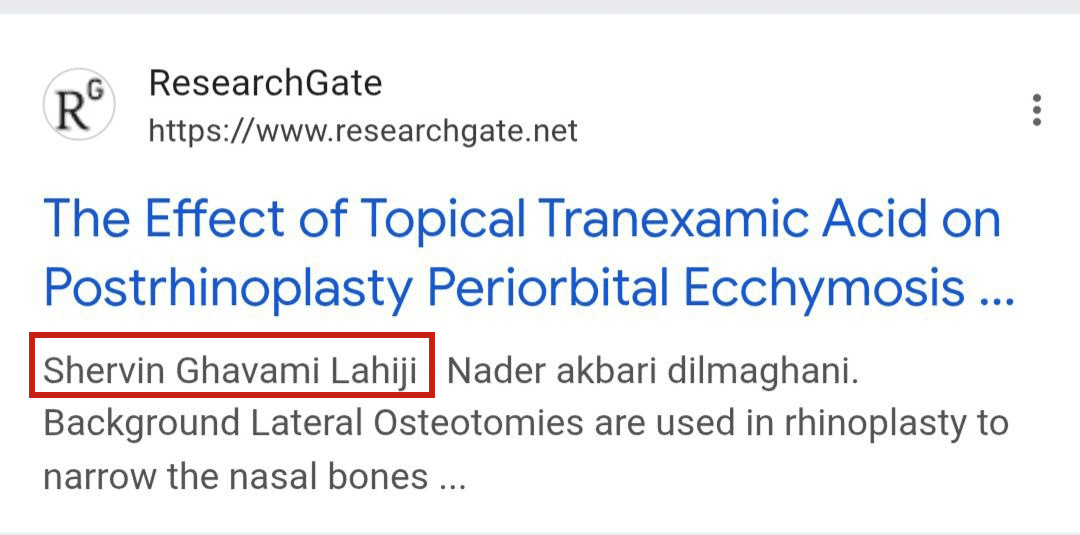This screenshot has width=1080, height=535.
Task: Click the word Periorbital in the title
Action: [x=548, y=287]
